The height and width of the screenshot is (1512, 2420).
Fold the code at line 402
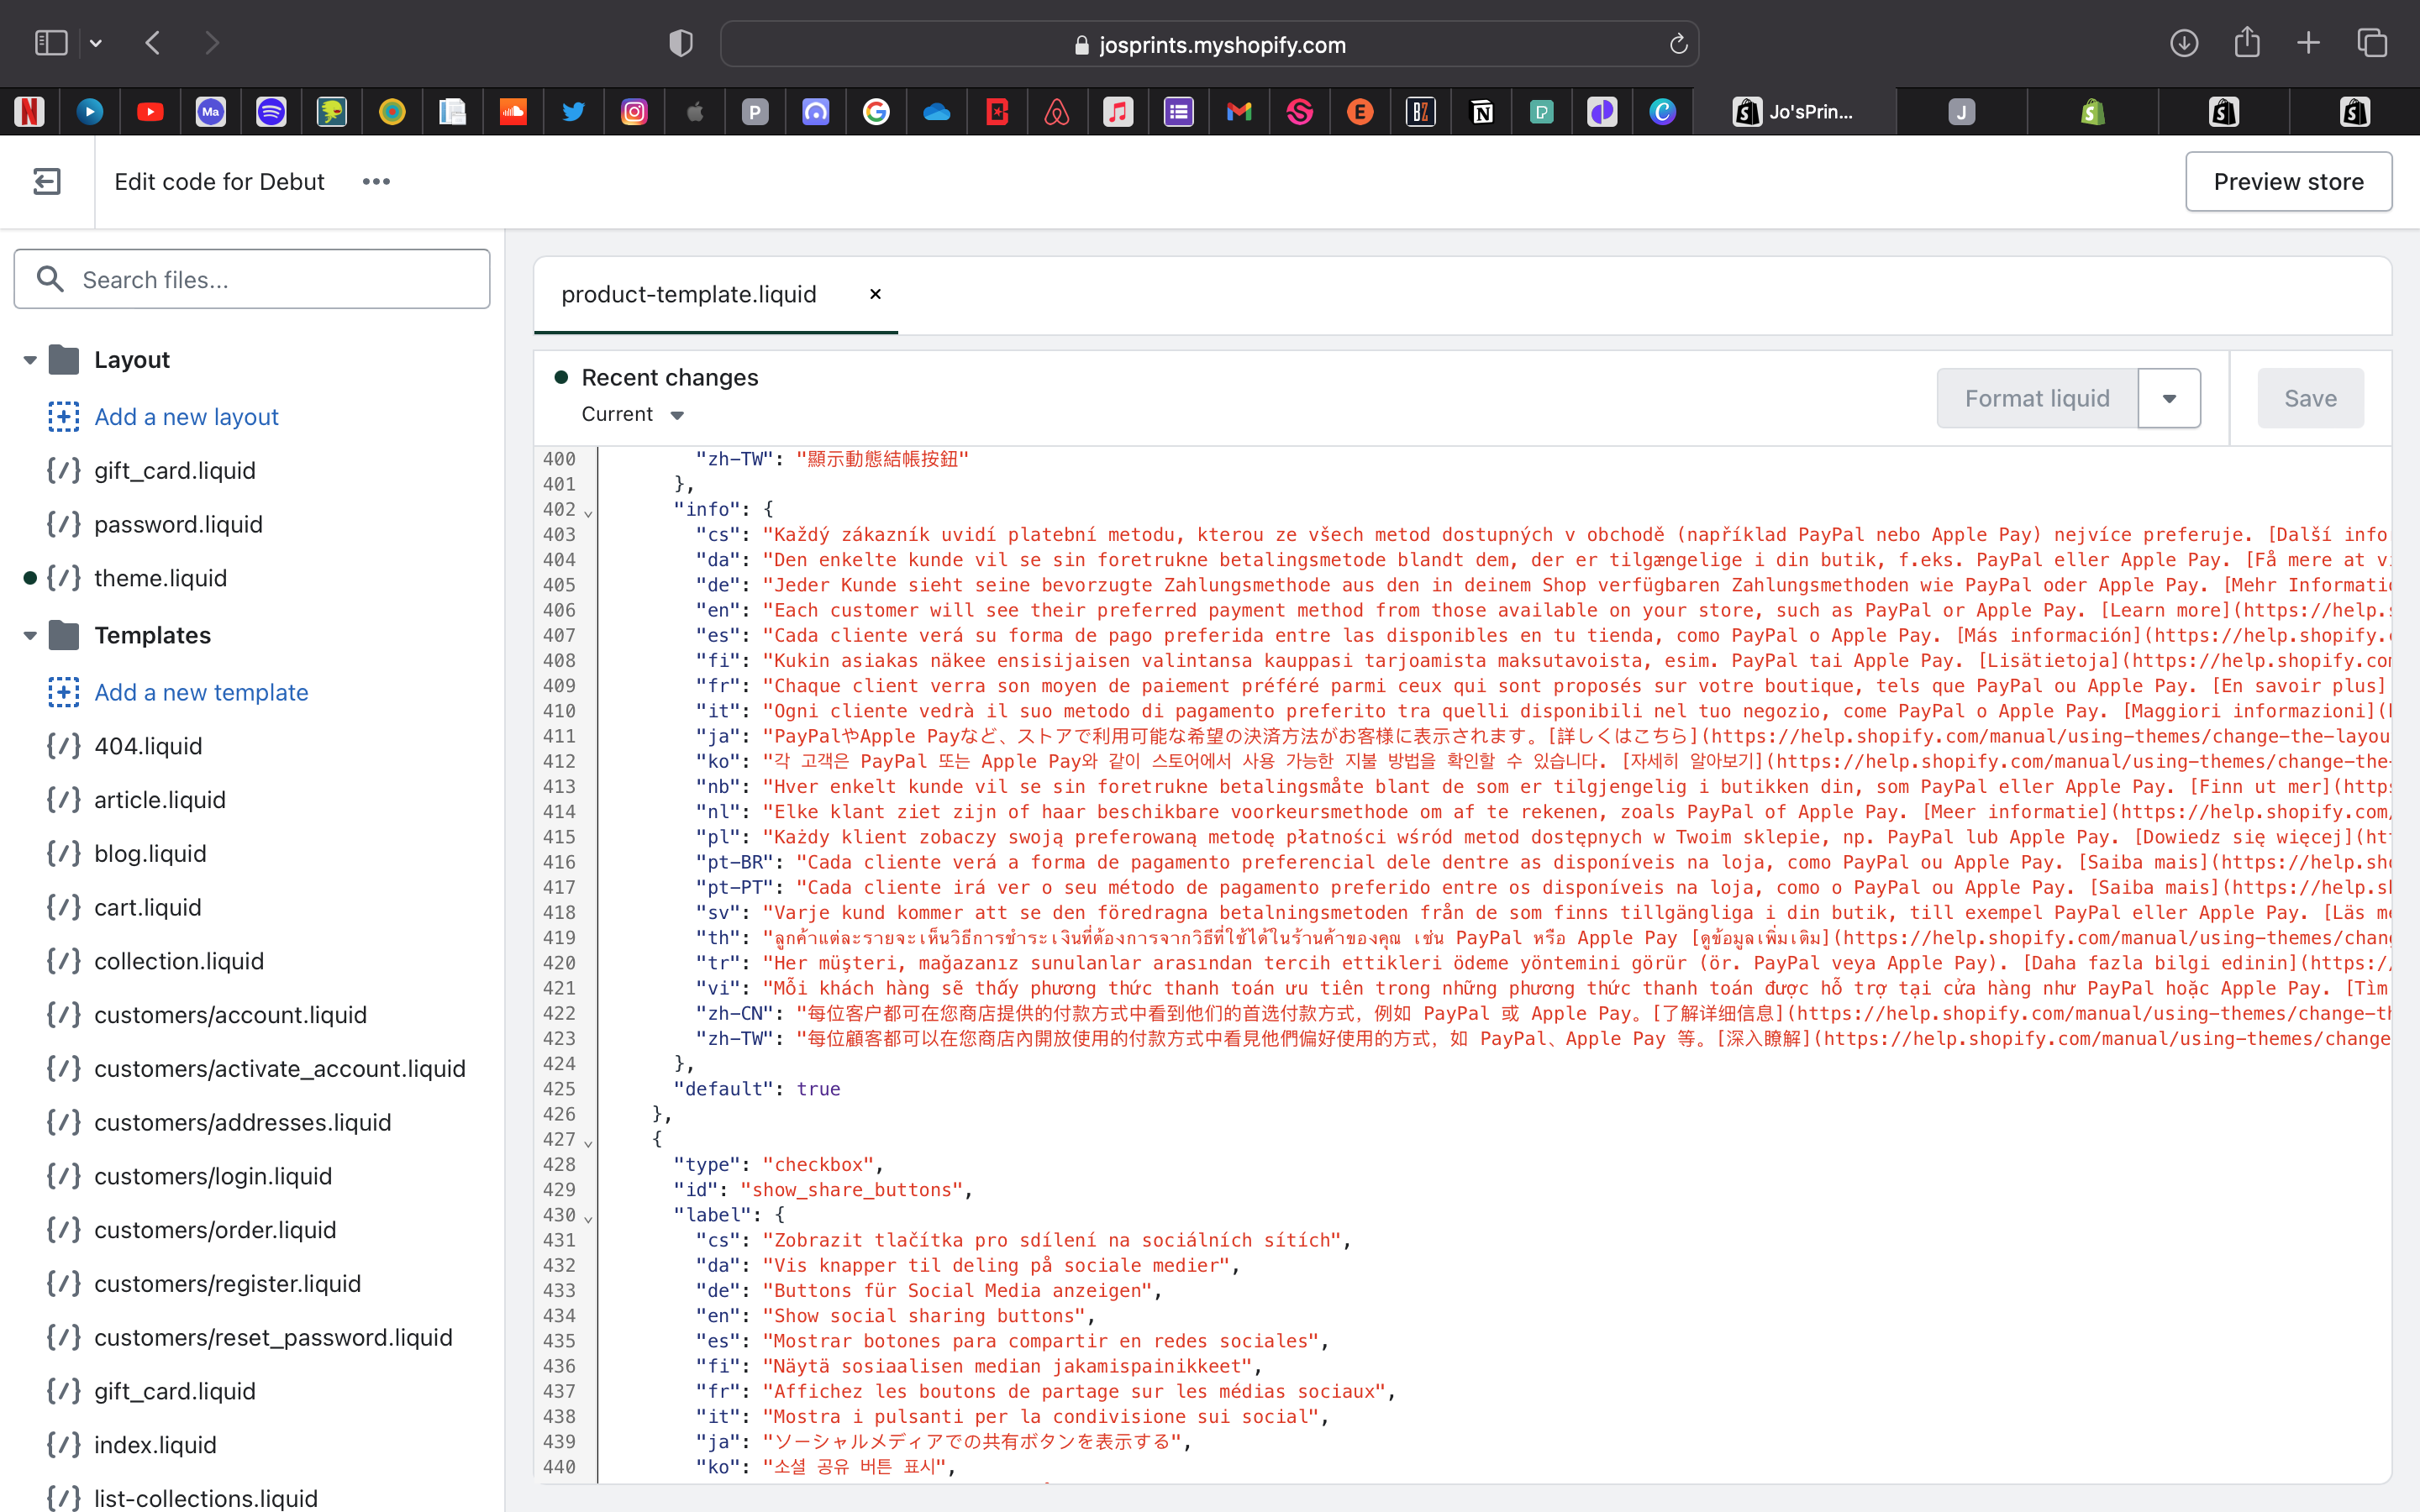(588, 512)
